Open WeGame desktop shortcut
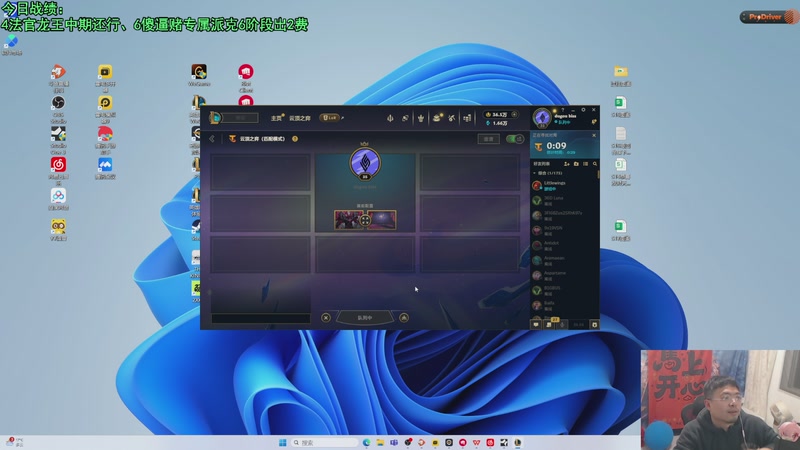The width and height of the screenshot is (800, 450). click(x=199, y=74)
